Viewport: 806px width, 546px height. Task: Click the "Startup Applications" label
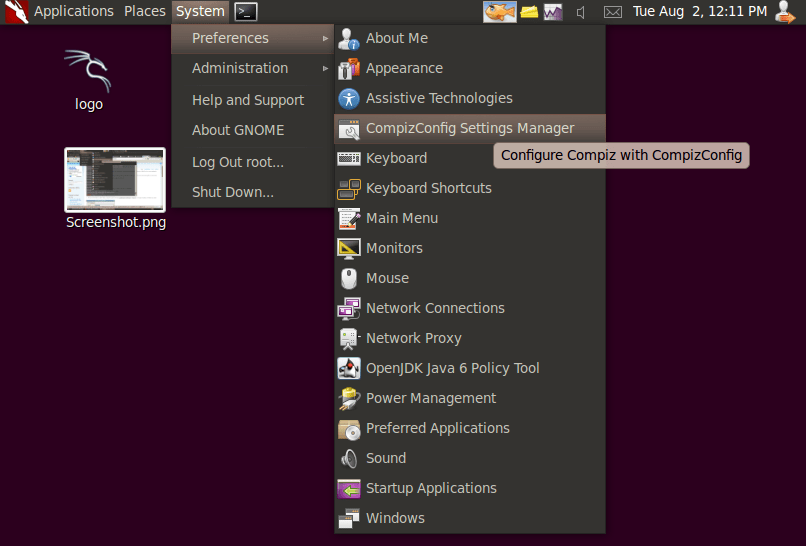[431, 488]
